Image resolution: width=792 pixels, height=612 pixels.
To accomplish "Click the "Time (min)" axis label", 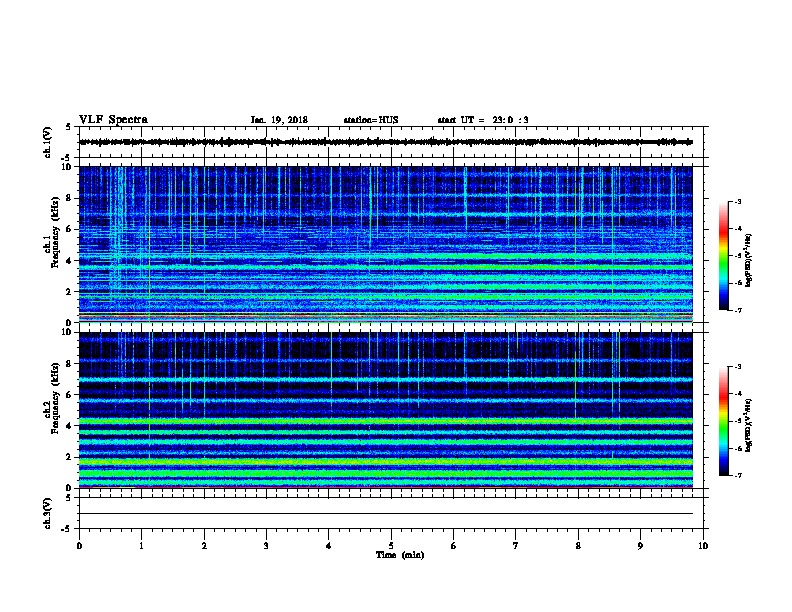I will pyautogui.click(x=400, y=555).
